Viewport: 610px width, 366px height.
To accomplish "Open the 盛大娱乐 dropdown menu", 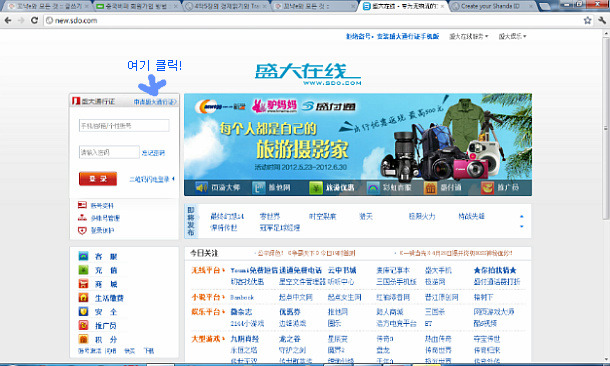I will [512, 36].
